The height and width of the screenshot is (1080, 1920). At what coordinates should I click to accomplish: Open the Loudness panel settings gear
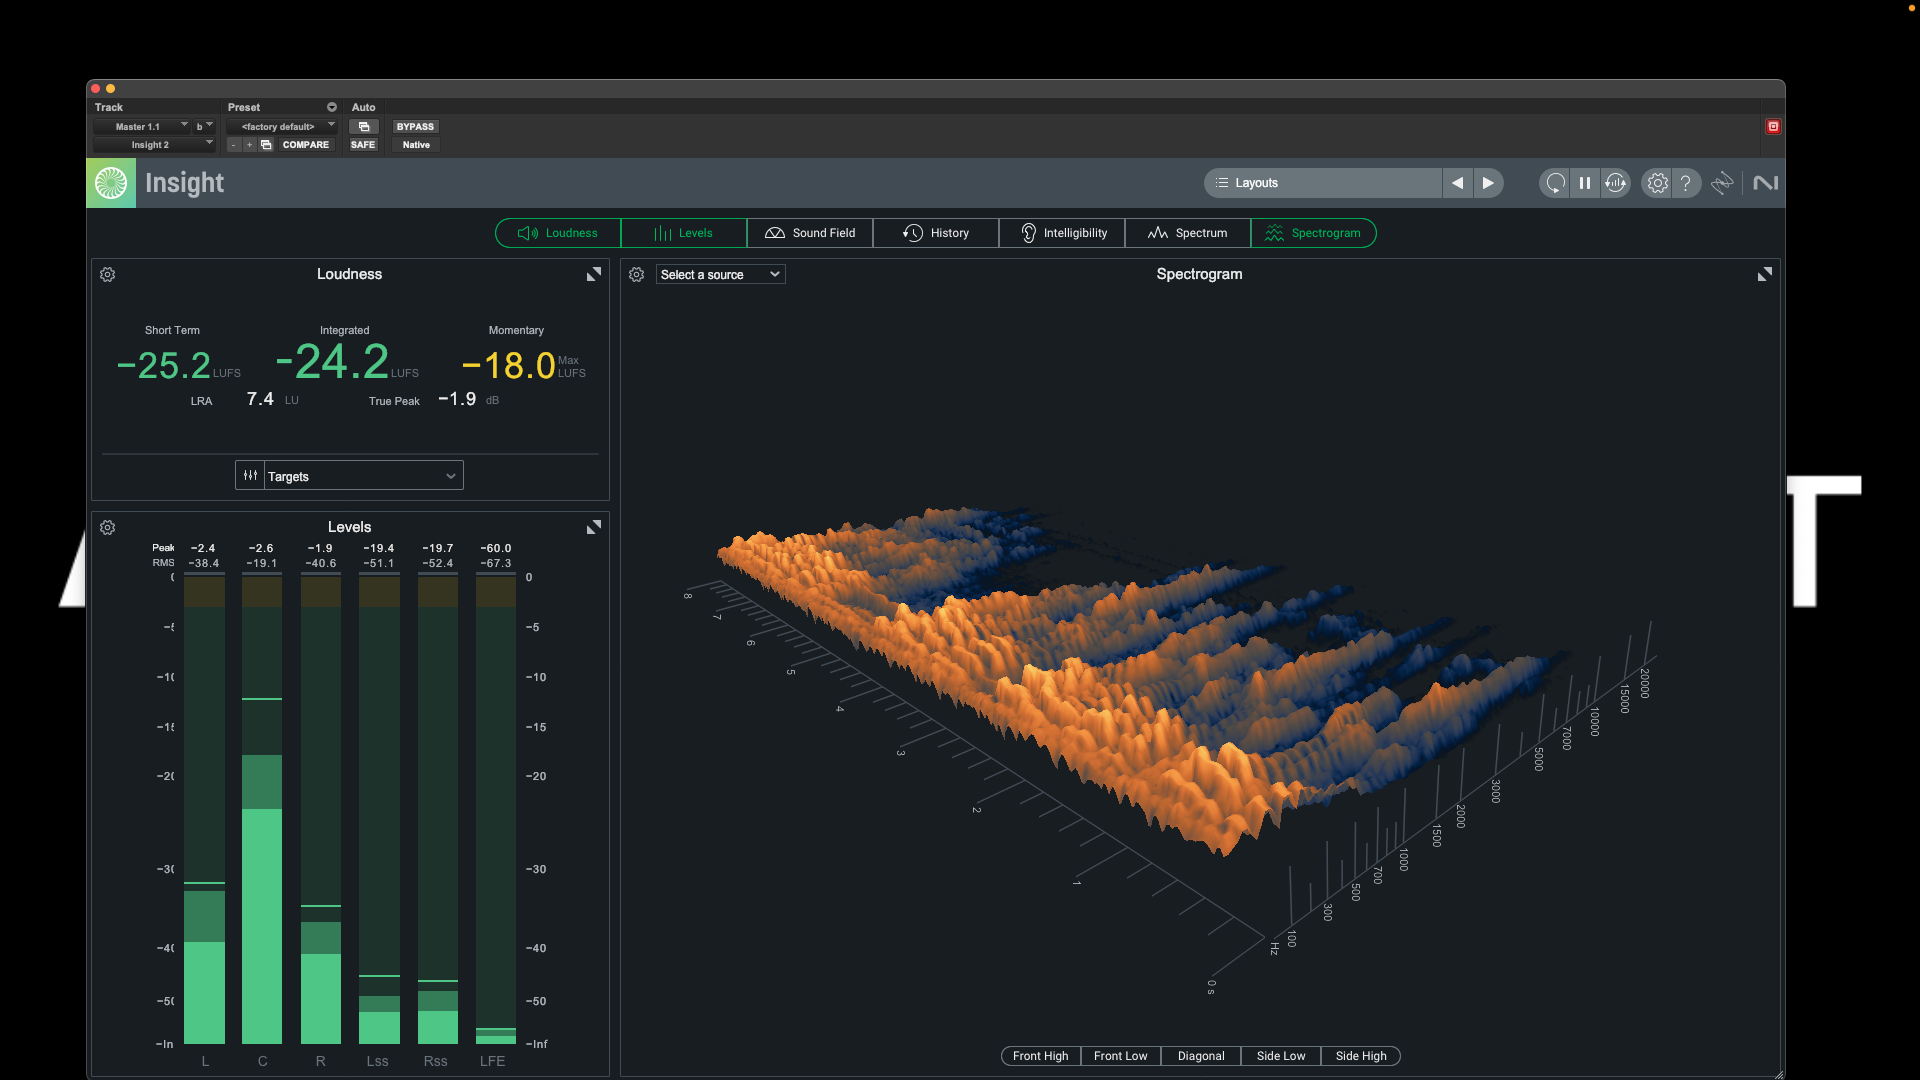pyautogui.click(x=108, y=274)
